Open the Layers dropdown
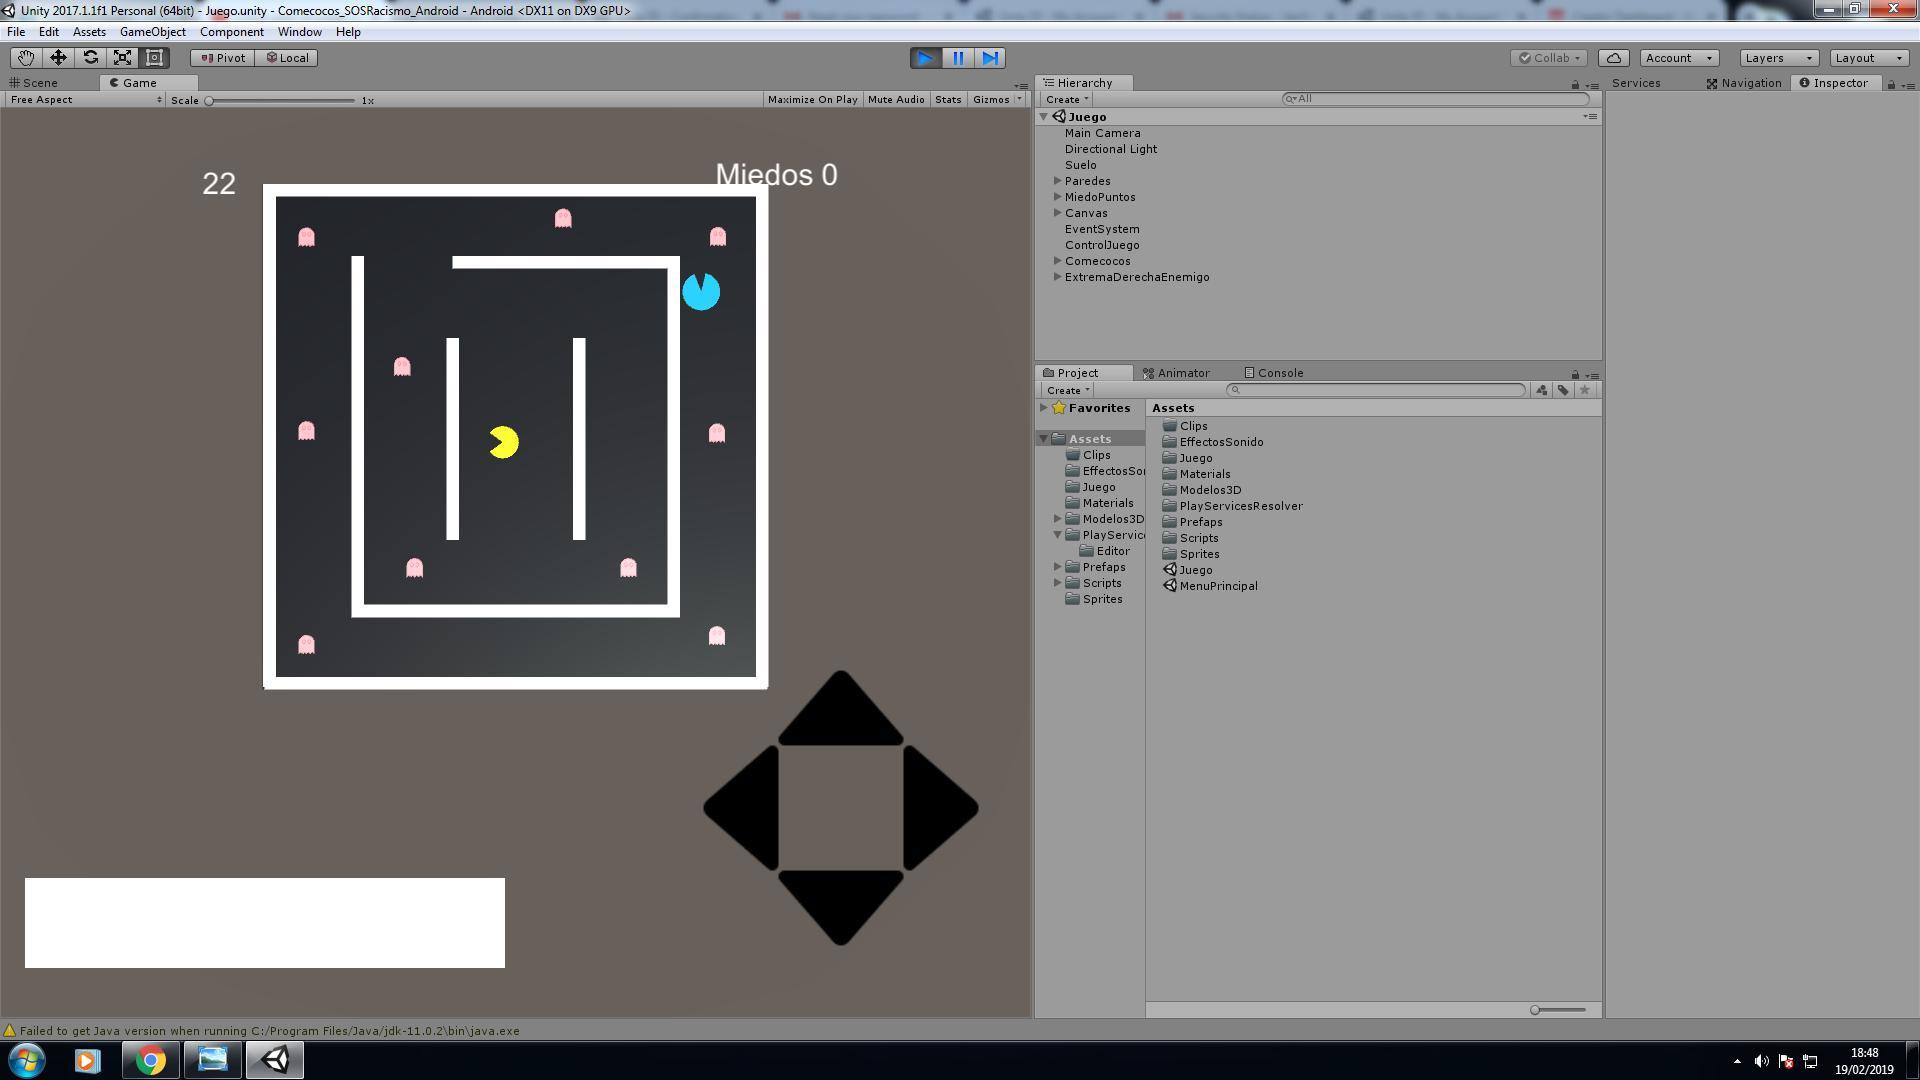The height and width of the screenshot is (1080, 1920). [1778, 58]
